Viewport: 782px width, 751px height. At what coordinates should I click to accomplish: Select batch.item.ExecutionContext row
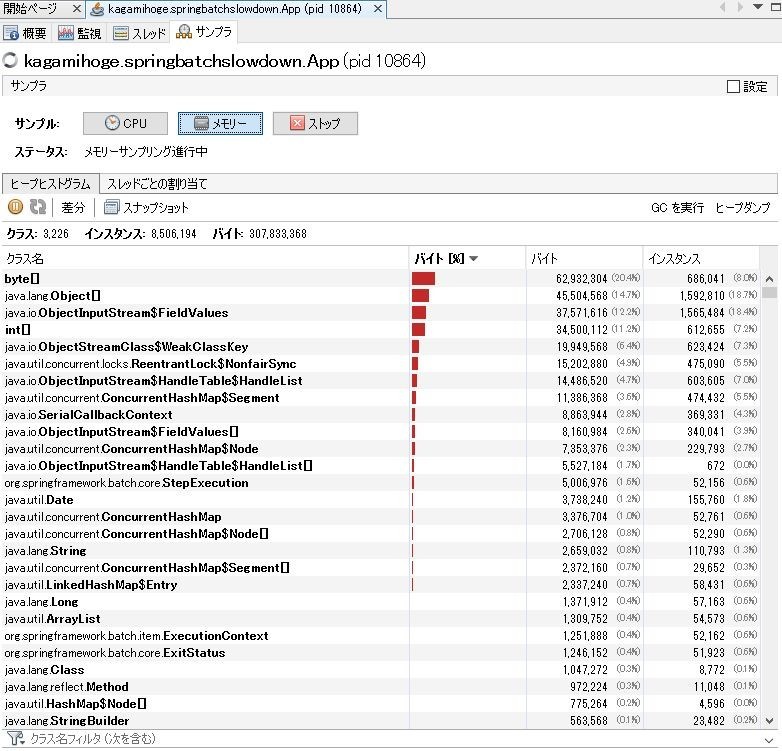click(381, 636)
